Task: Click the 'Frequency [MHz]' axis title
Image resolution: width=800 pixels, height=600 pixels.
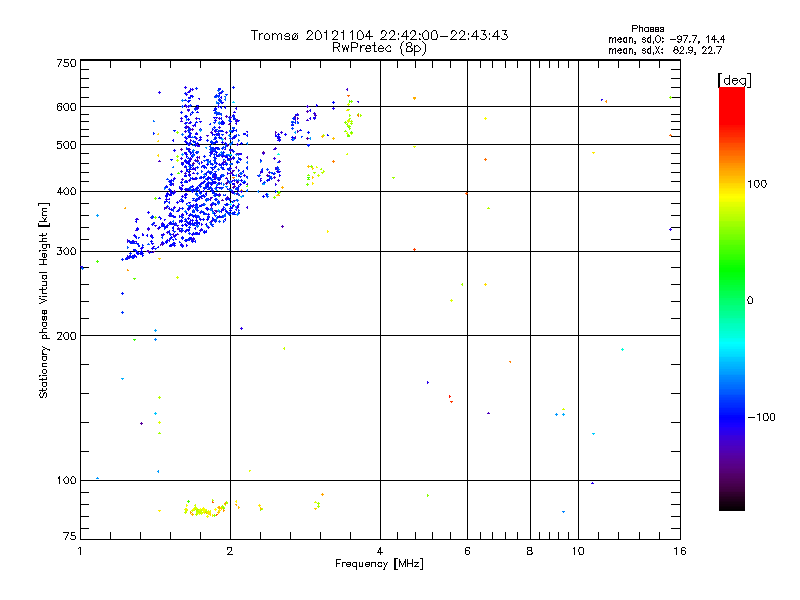Action: (x=379, y=564)
